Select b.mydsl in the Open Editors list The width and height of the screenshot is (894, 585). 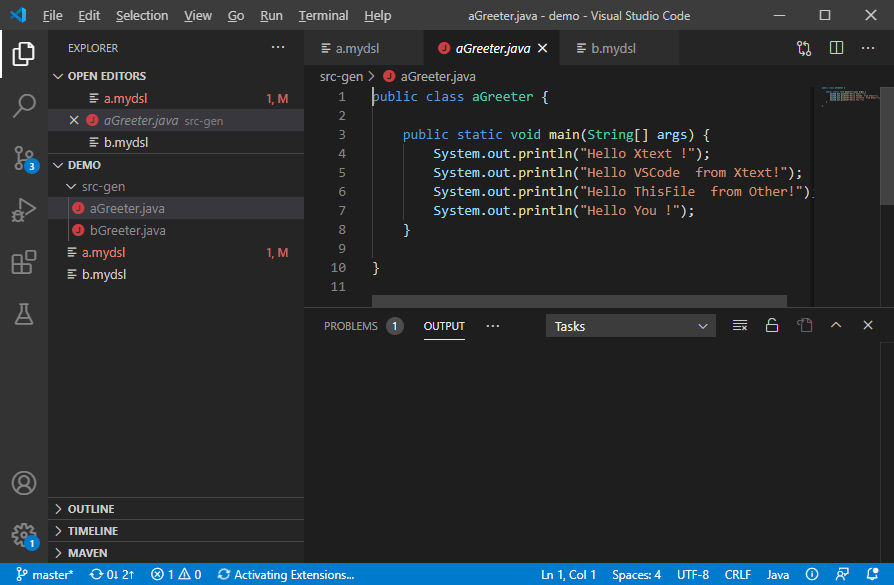[x=176, y=143]
